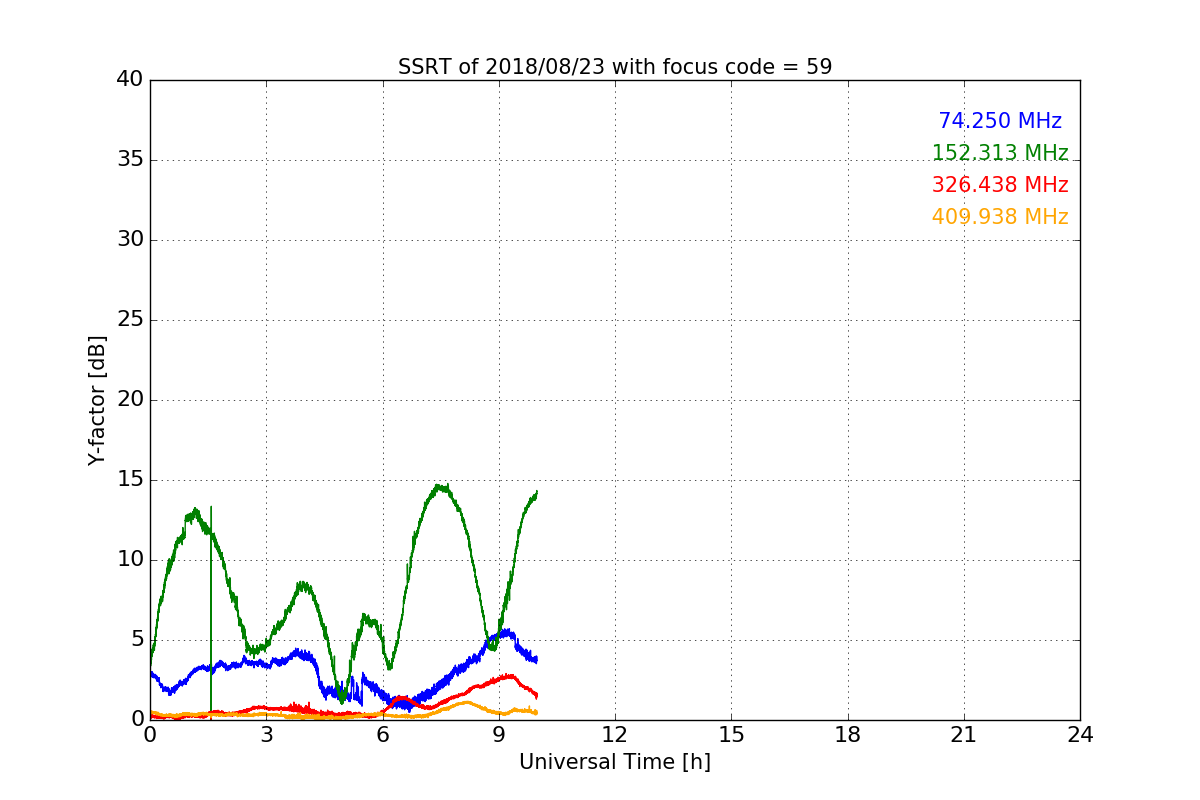This screenshot has height=800, width=1200.
Task: Click the green "152.313 MHz" legend label
Action: 1000,153
